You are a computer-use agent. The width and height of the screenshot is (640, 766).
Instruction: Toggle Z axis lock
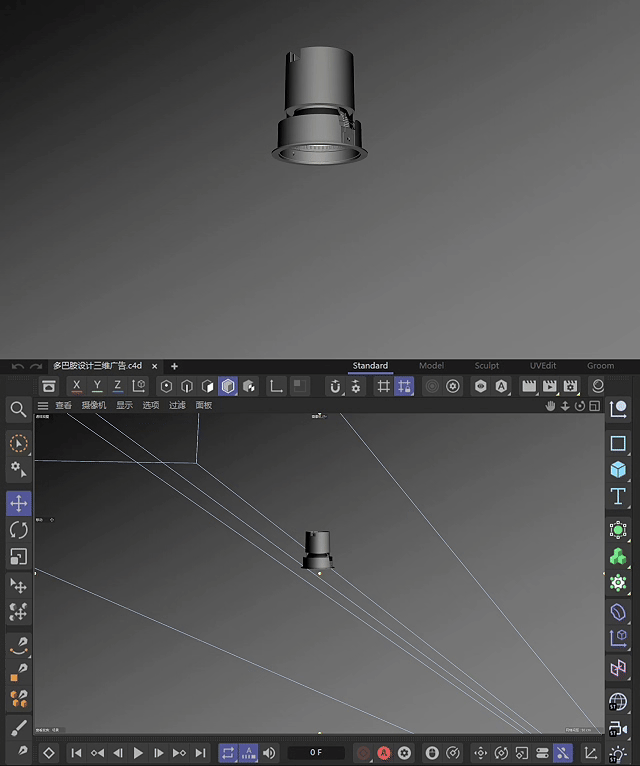[x=118, y=386]
